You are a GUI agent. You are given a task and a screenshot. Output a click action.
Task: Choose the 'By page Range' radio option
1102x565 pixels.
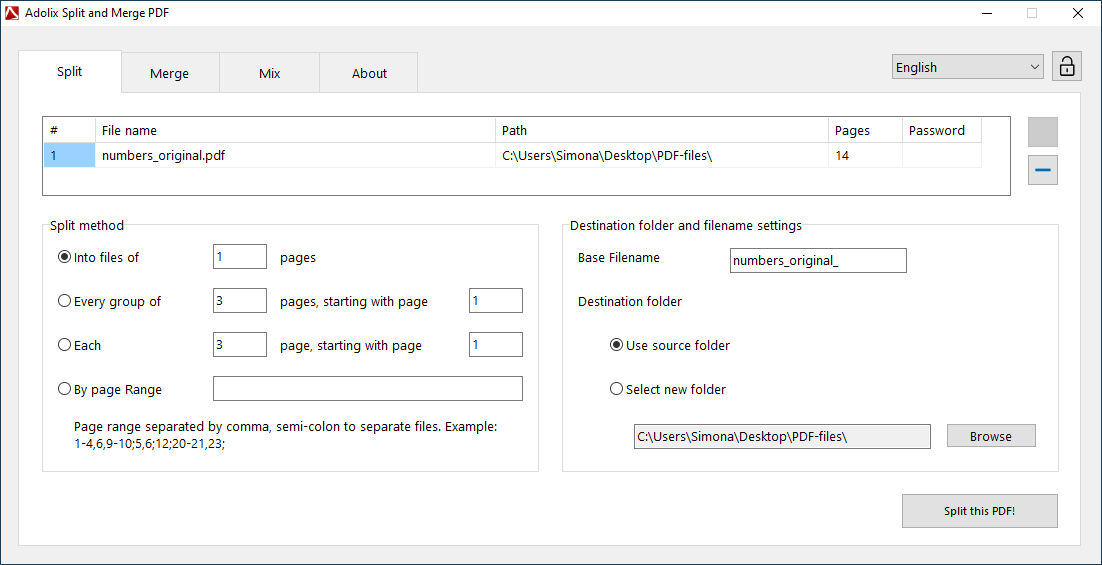pyautogui.click(x=65, y=389)
